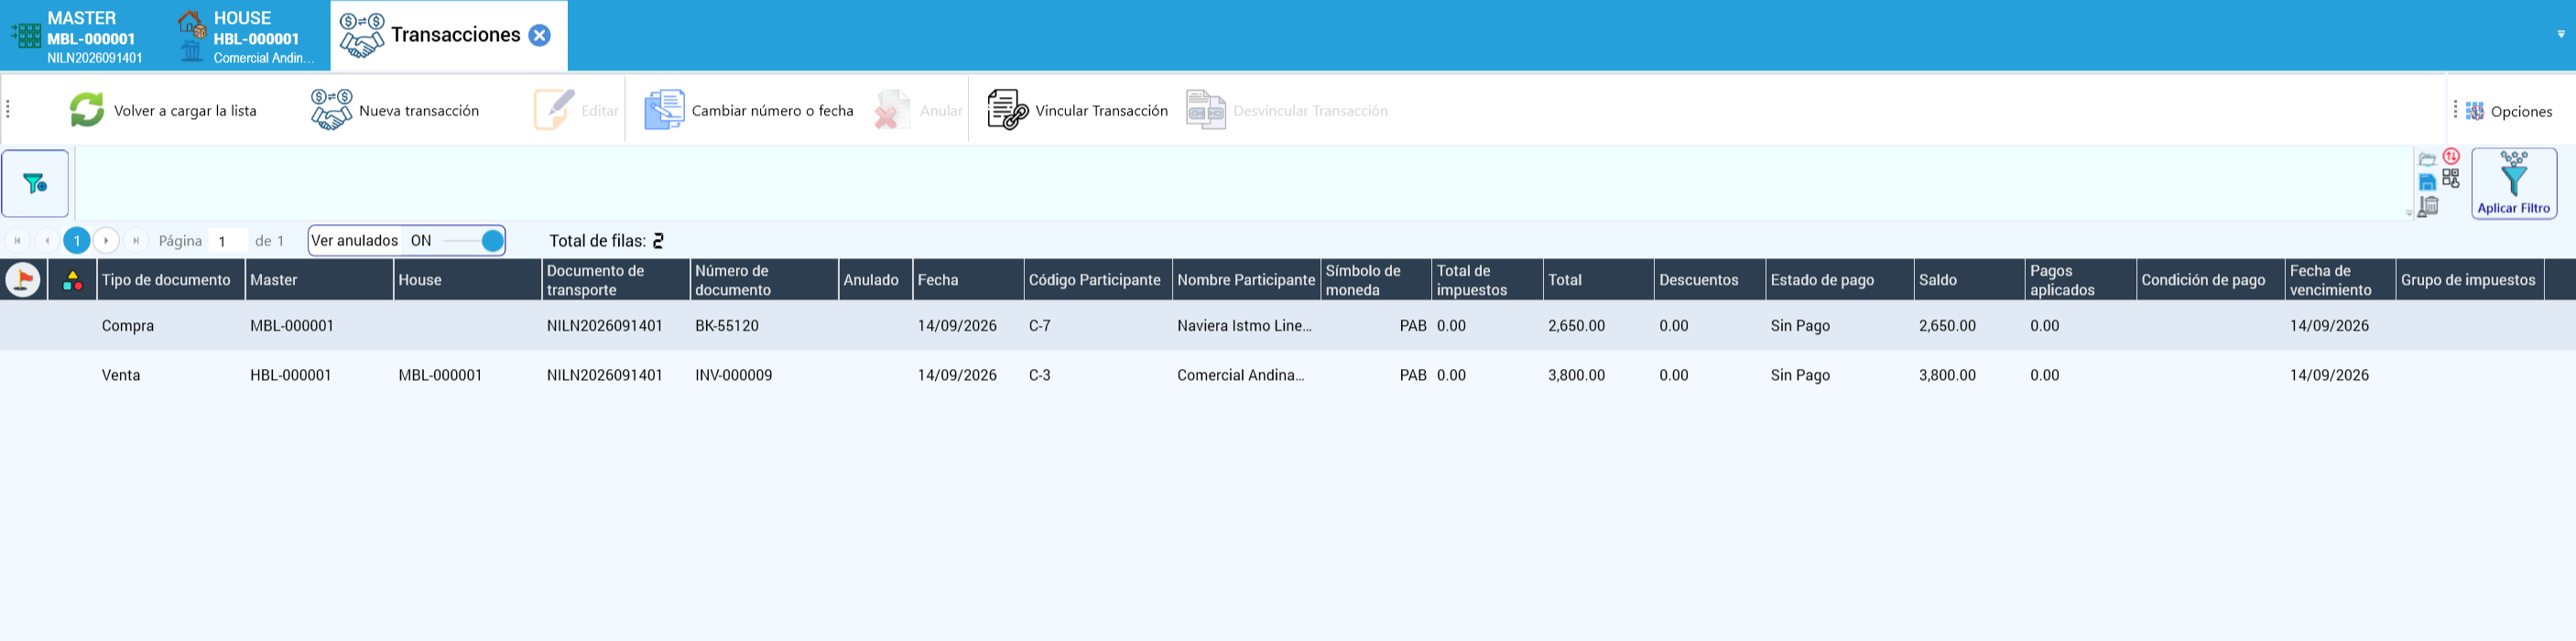
Task: Click the Aplicar Filtro button
Action: [2514, 183]
